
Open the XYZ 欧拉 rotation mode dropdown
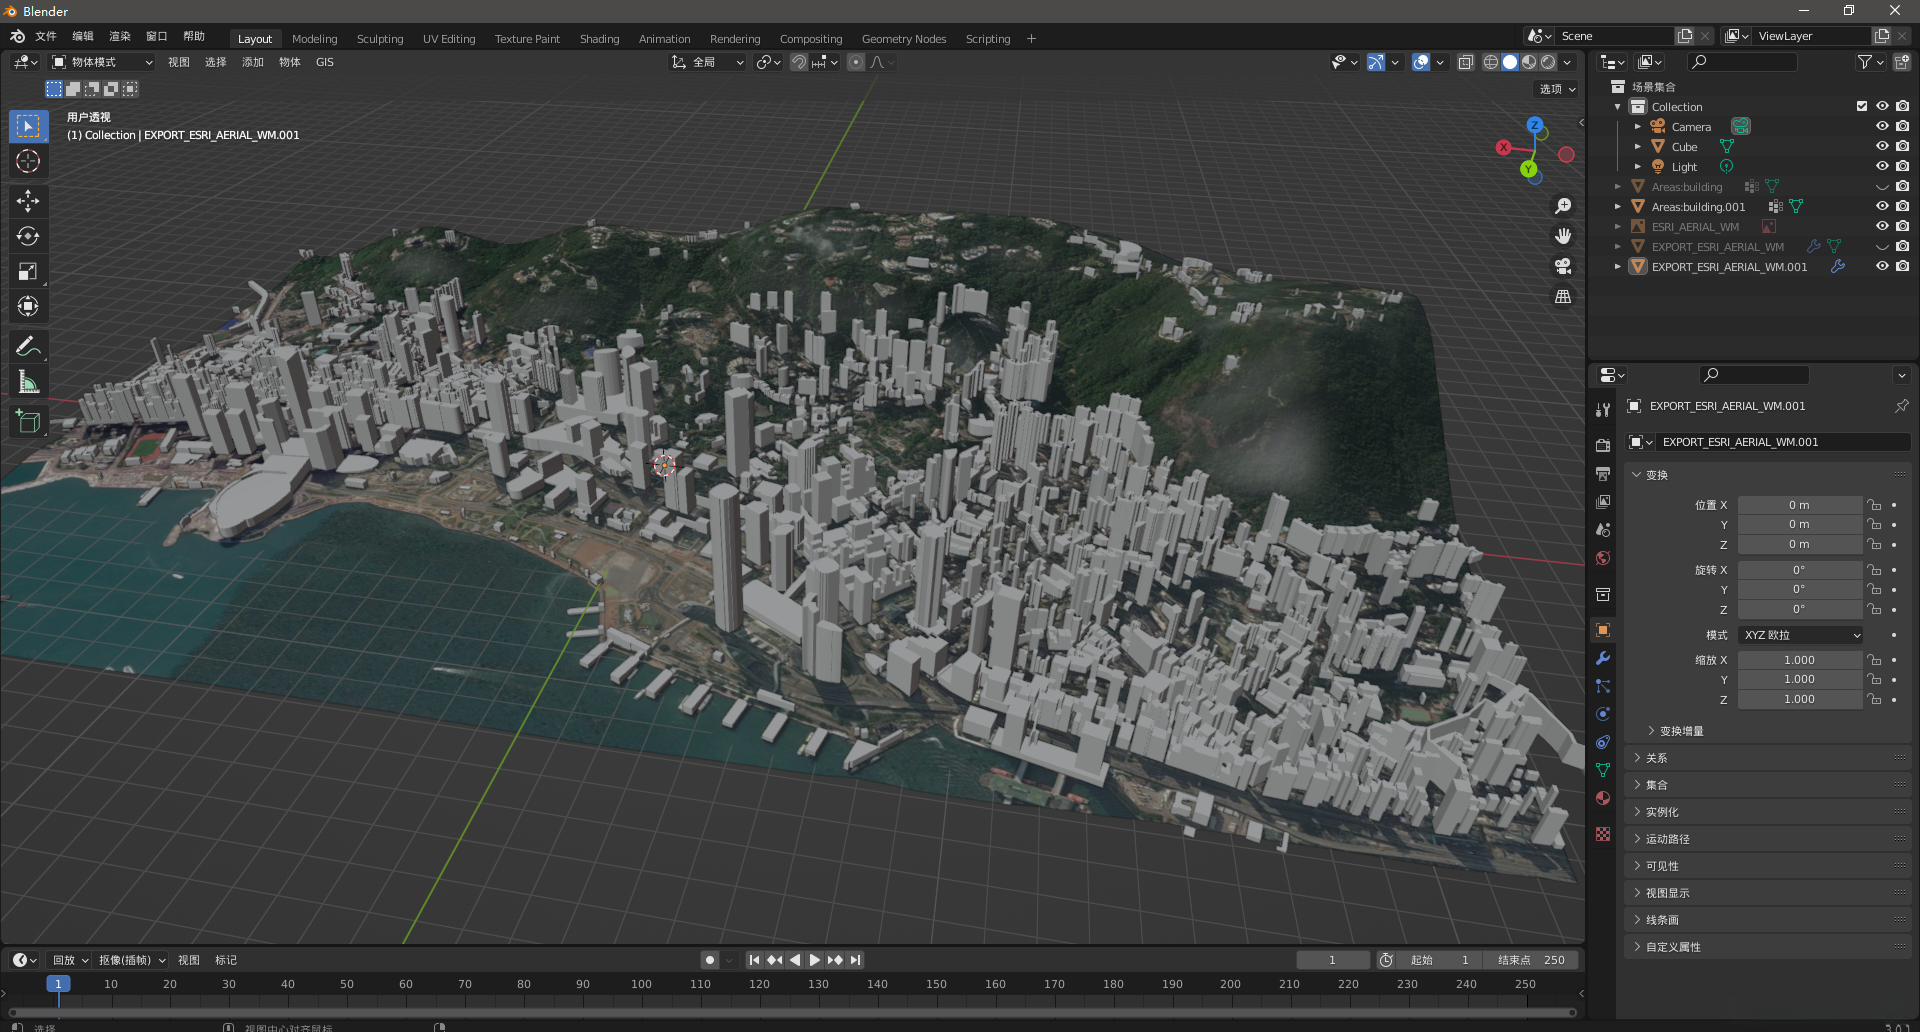tap(1800, 635)
